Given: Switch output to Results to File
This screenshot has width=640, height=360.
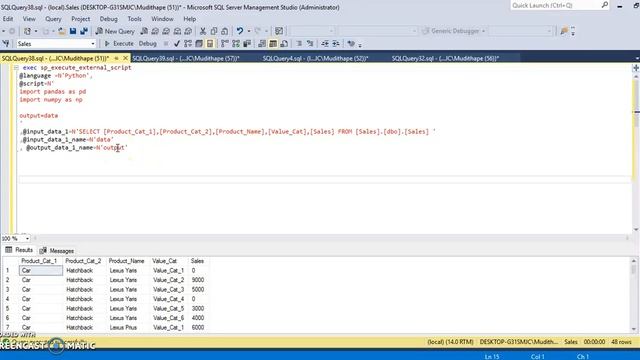Looking at the screenshot, I should point(284,44).
